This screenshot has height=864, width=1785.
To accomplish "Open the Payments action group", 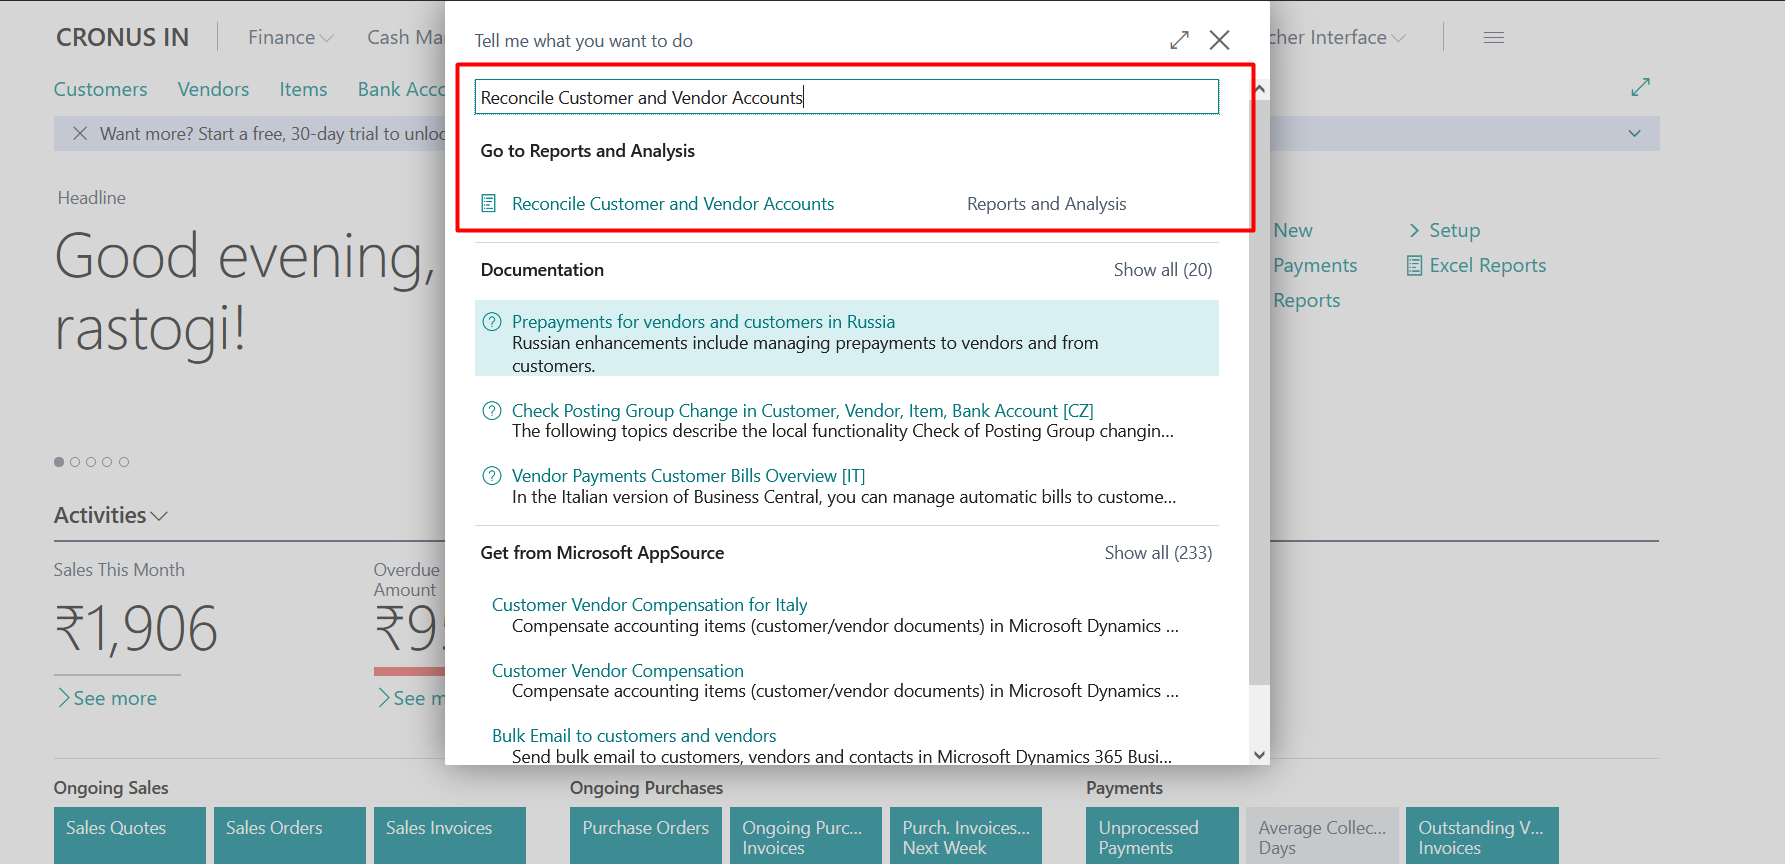I will (1315, 266).
